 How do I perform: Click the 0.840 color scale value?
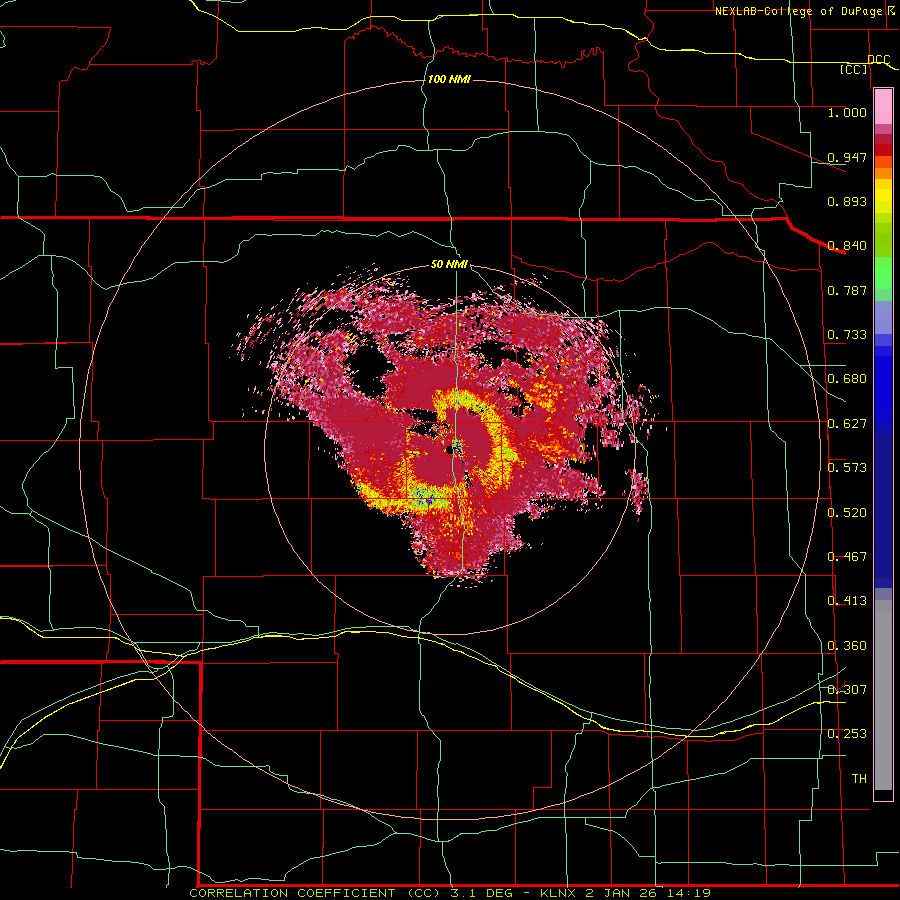(847, 246)
